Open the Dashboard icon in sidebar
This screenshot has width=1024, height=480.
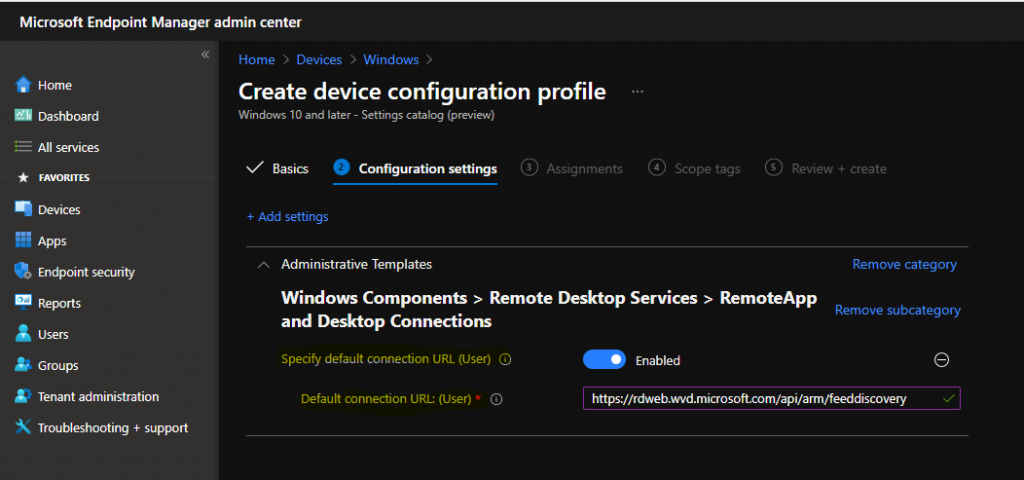(x=23, y=116)
